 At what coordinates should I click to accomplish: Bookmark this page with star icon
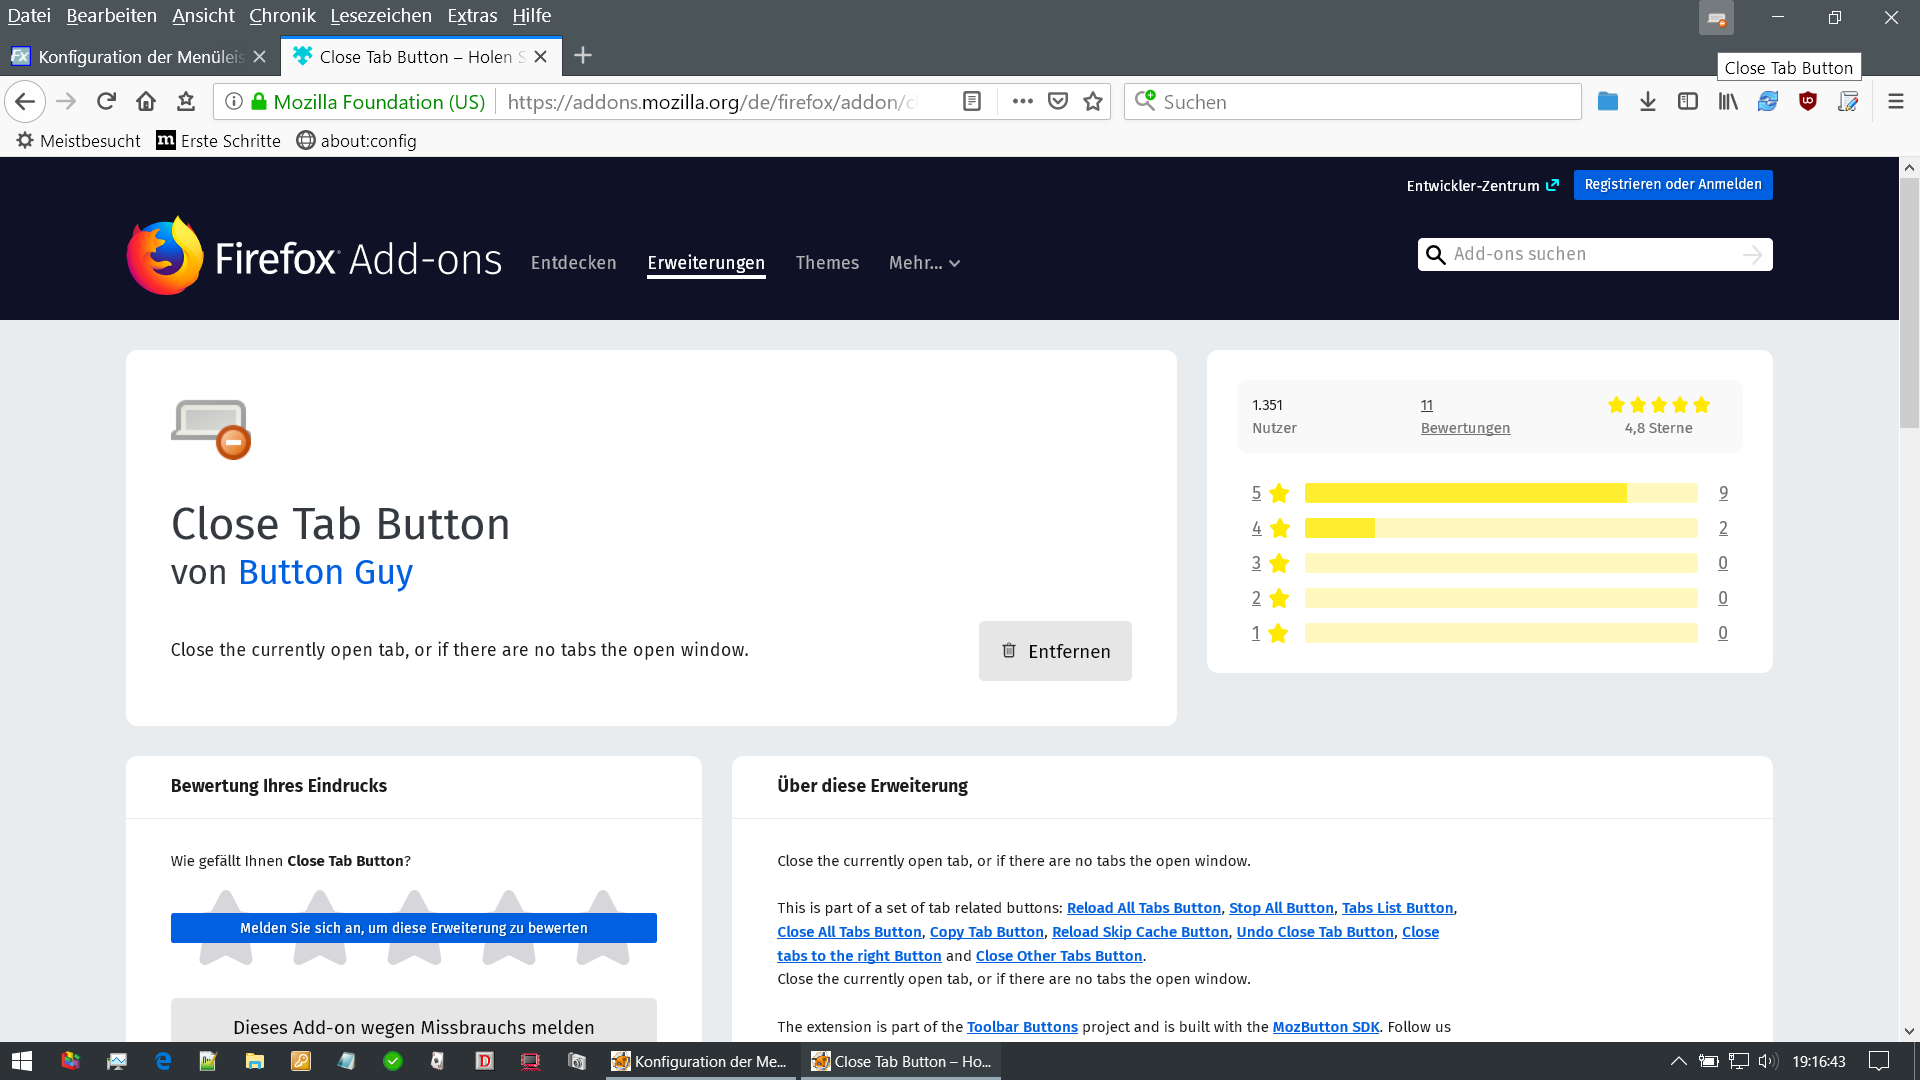point(1093,101)
